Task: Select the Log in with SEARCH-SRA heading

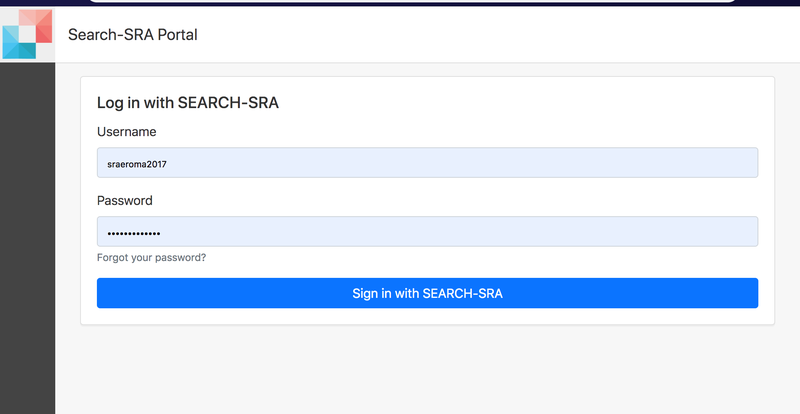Action: 188,103
